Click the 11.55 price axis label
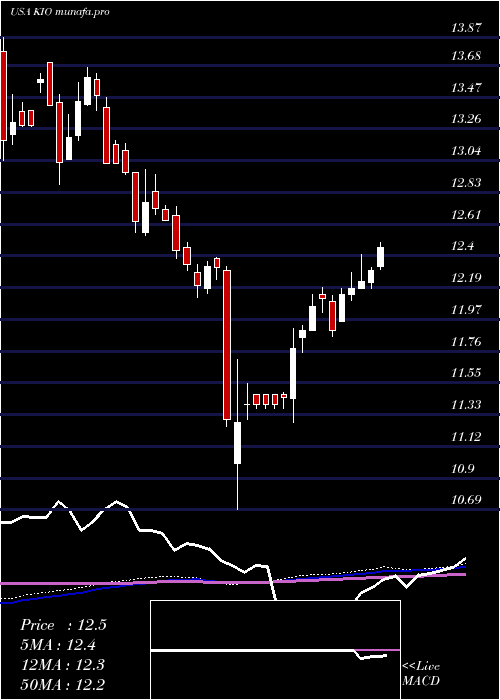Viewport: 500px width, 700px height. click(466, 373)
